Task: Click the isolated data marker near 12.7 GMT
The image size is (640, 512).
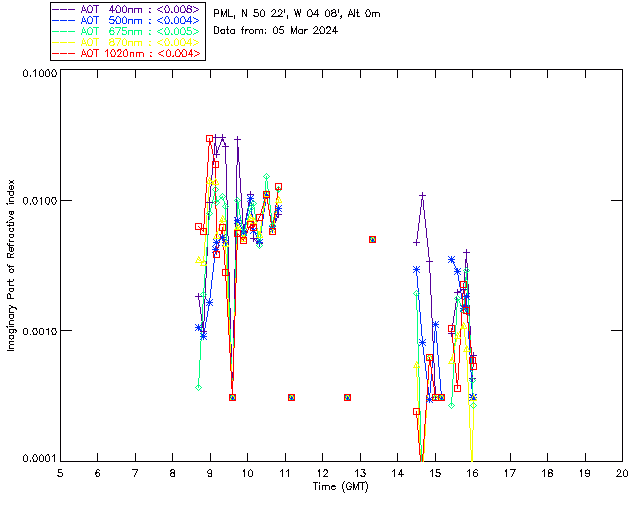Action: (x=347, y=398)
